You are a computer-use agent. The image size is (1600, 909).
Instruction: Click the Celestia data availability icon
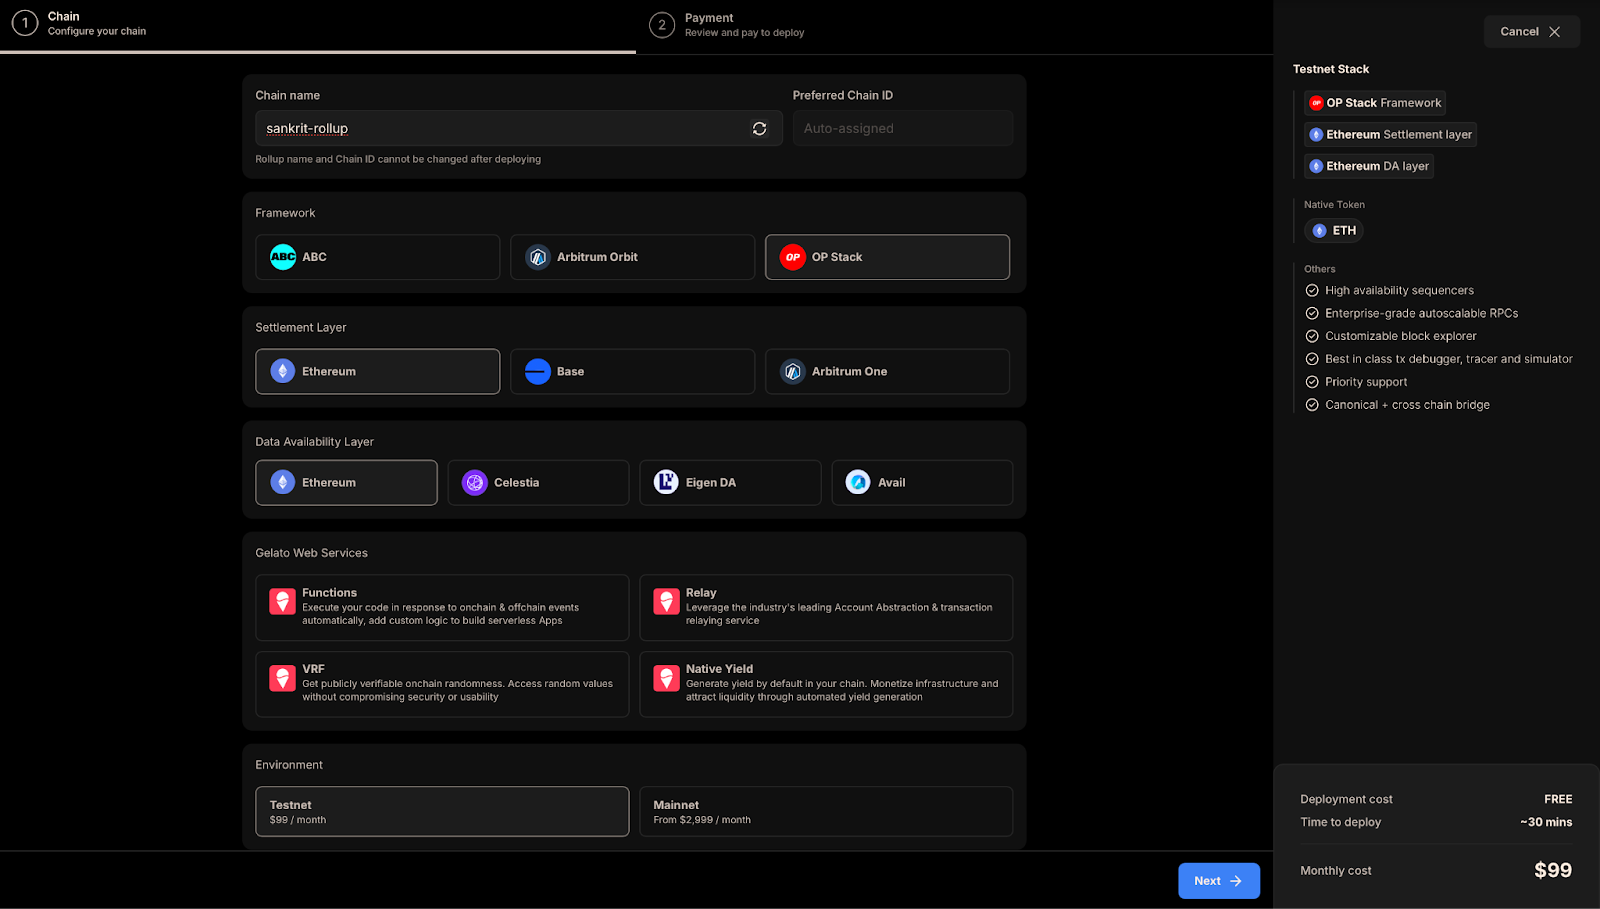[473, 482]
